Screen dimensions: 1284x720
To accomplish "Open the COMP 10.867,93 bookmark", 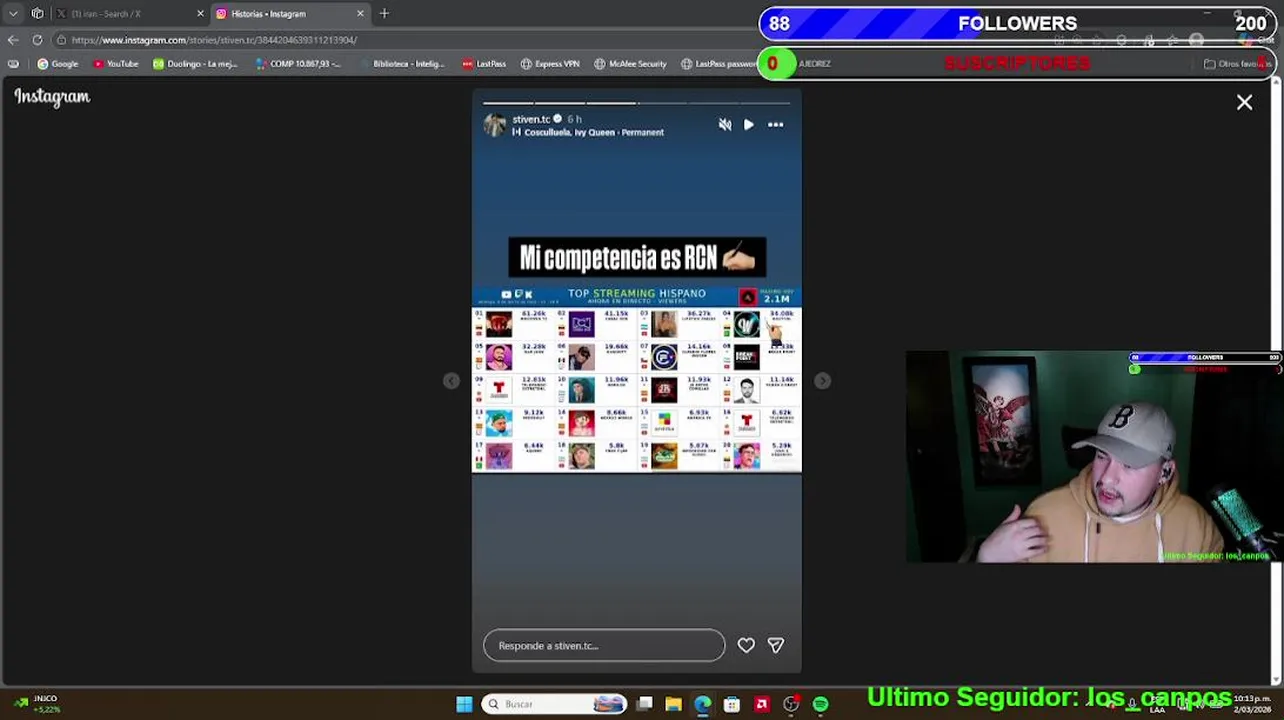I will click(x=298, y=64).
